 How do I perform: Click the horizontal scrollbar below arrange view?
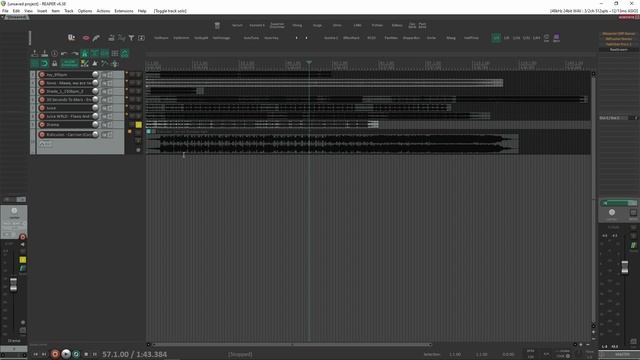pos(292,344)
